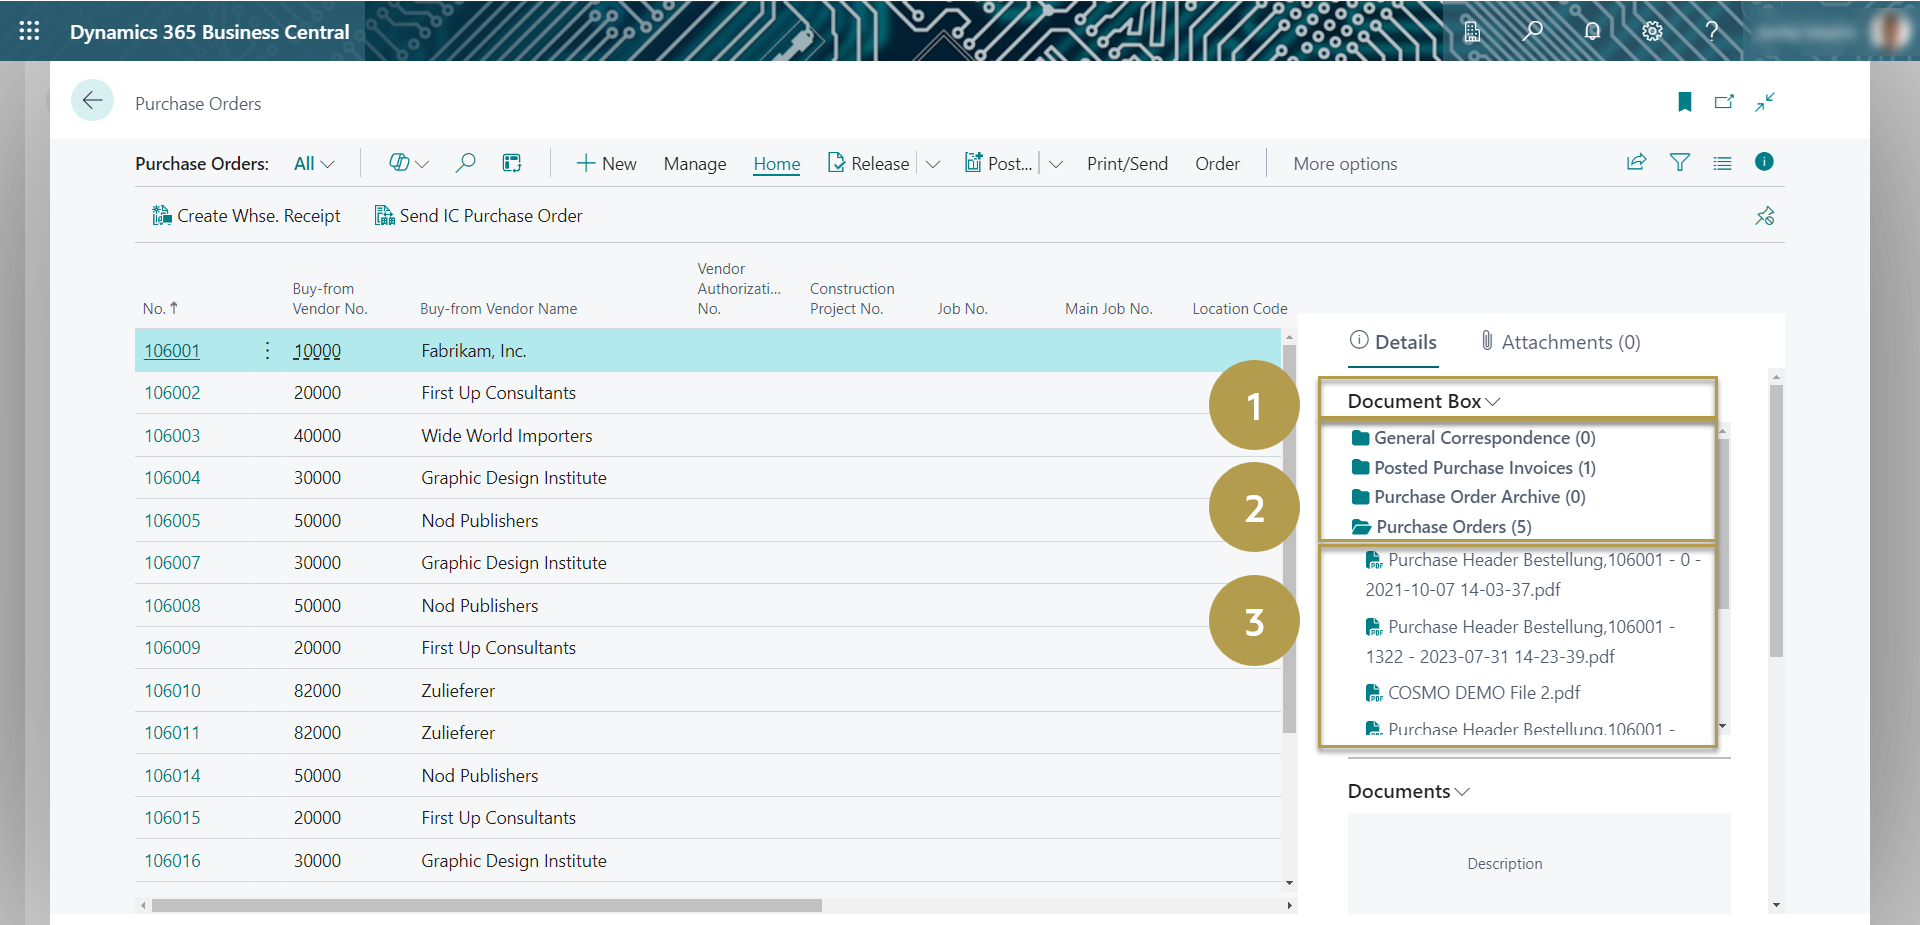The width and height of the screenshot is (1920, 925).
Task: Pin the action bar
Action: [x=1764, y=216]
